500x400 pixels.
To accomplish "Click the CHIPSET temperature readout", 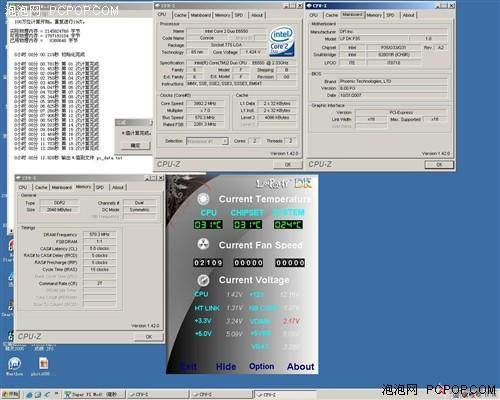I will point(248,225).
